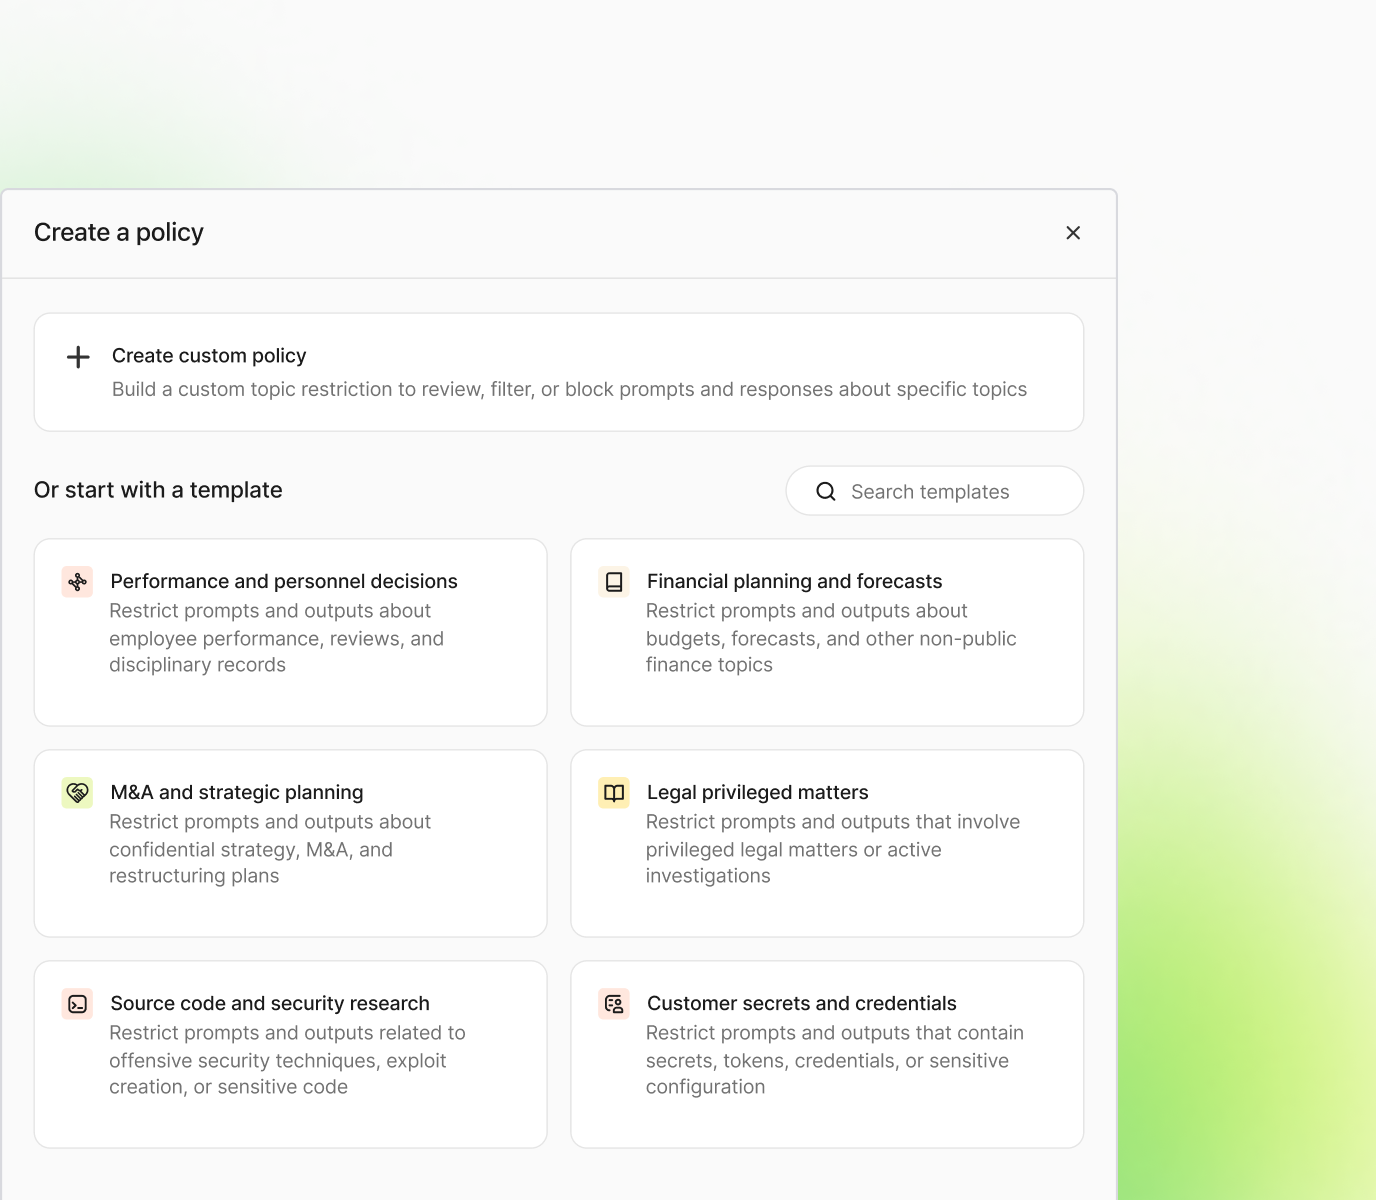Click the Financial planning book icon
Viewport: 1376px width, 1200px height.
pos(614,582)
